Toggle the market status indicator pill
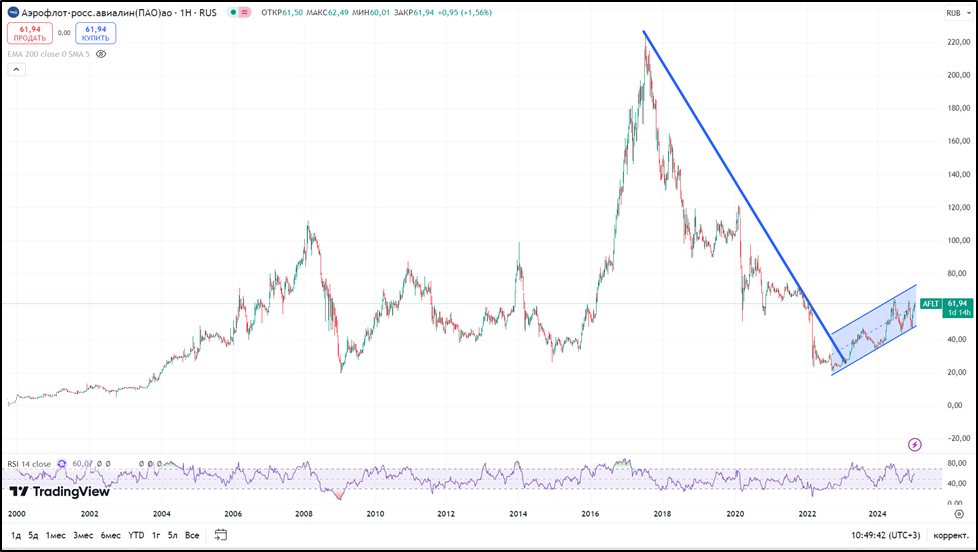The image size is (978, 552). 239,12
